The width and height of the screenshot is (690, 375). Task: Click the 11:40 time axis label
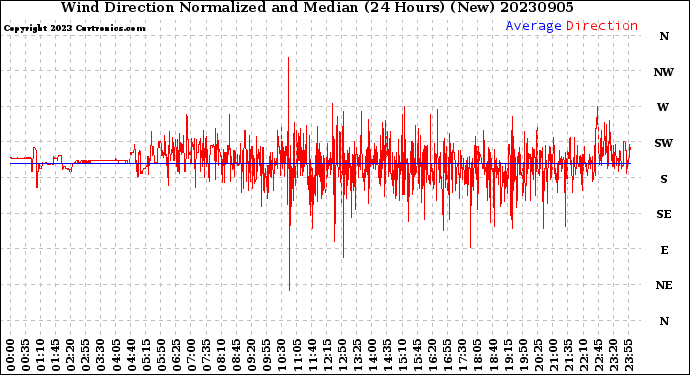coord(312,355)
